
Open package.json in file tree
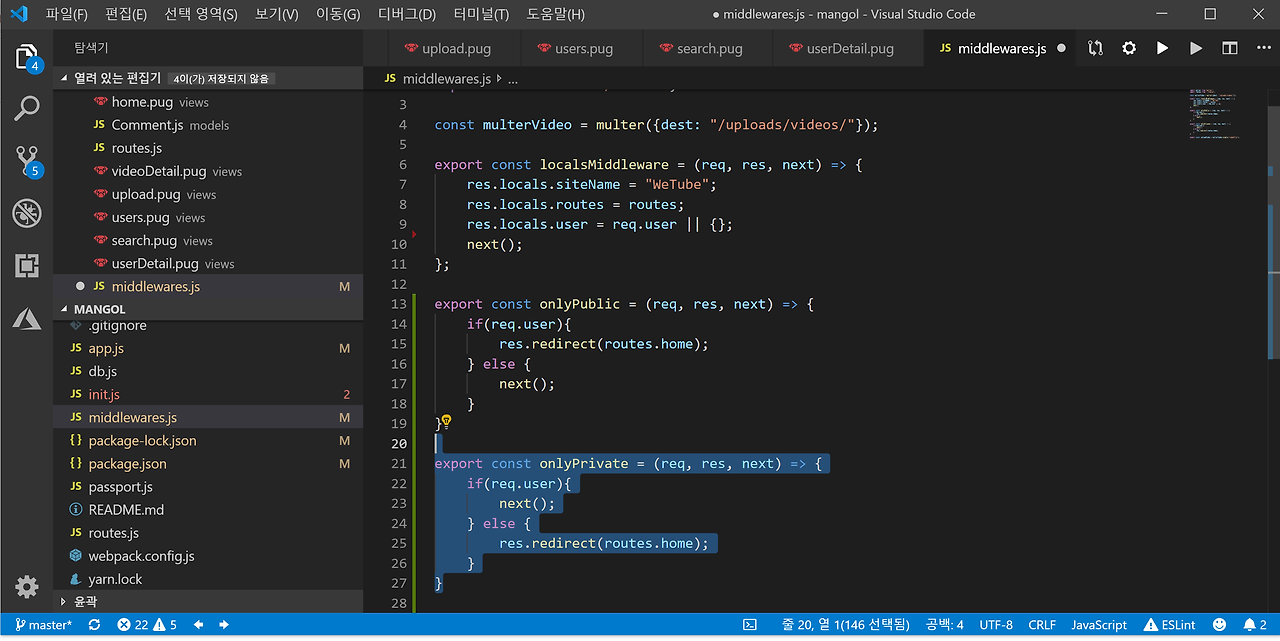208,463
